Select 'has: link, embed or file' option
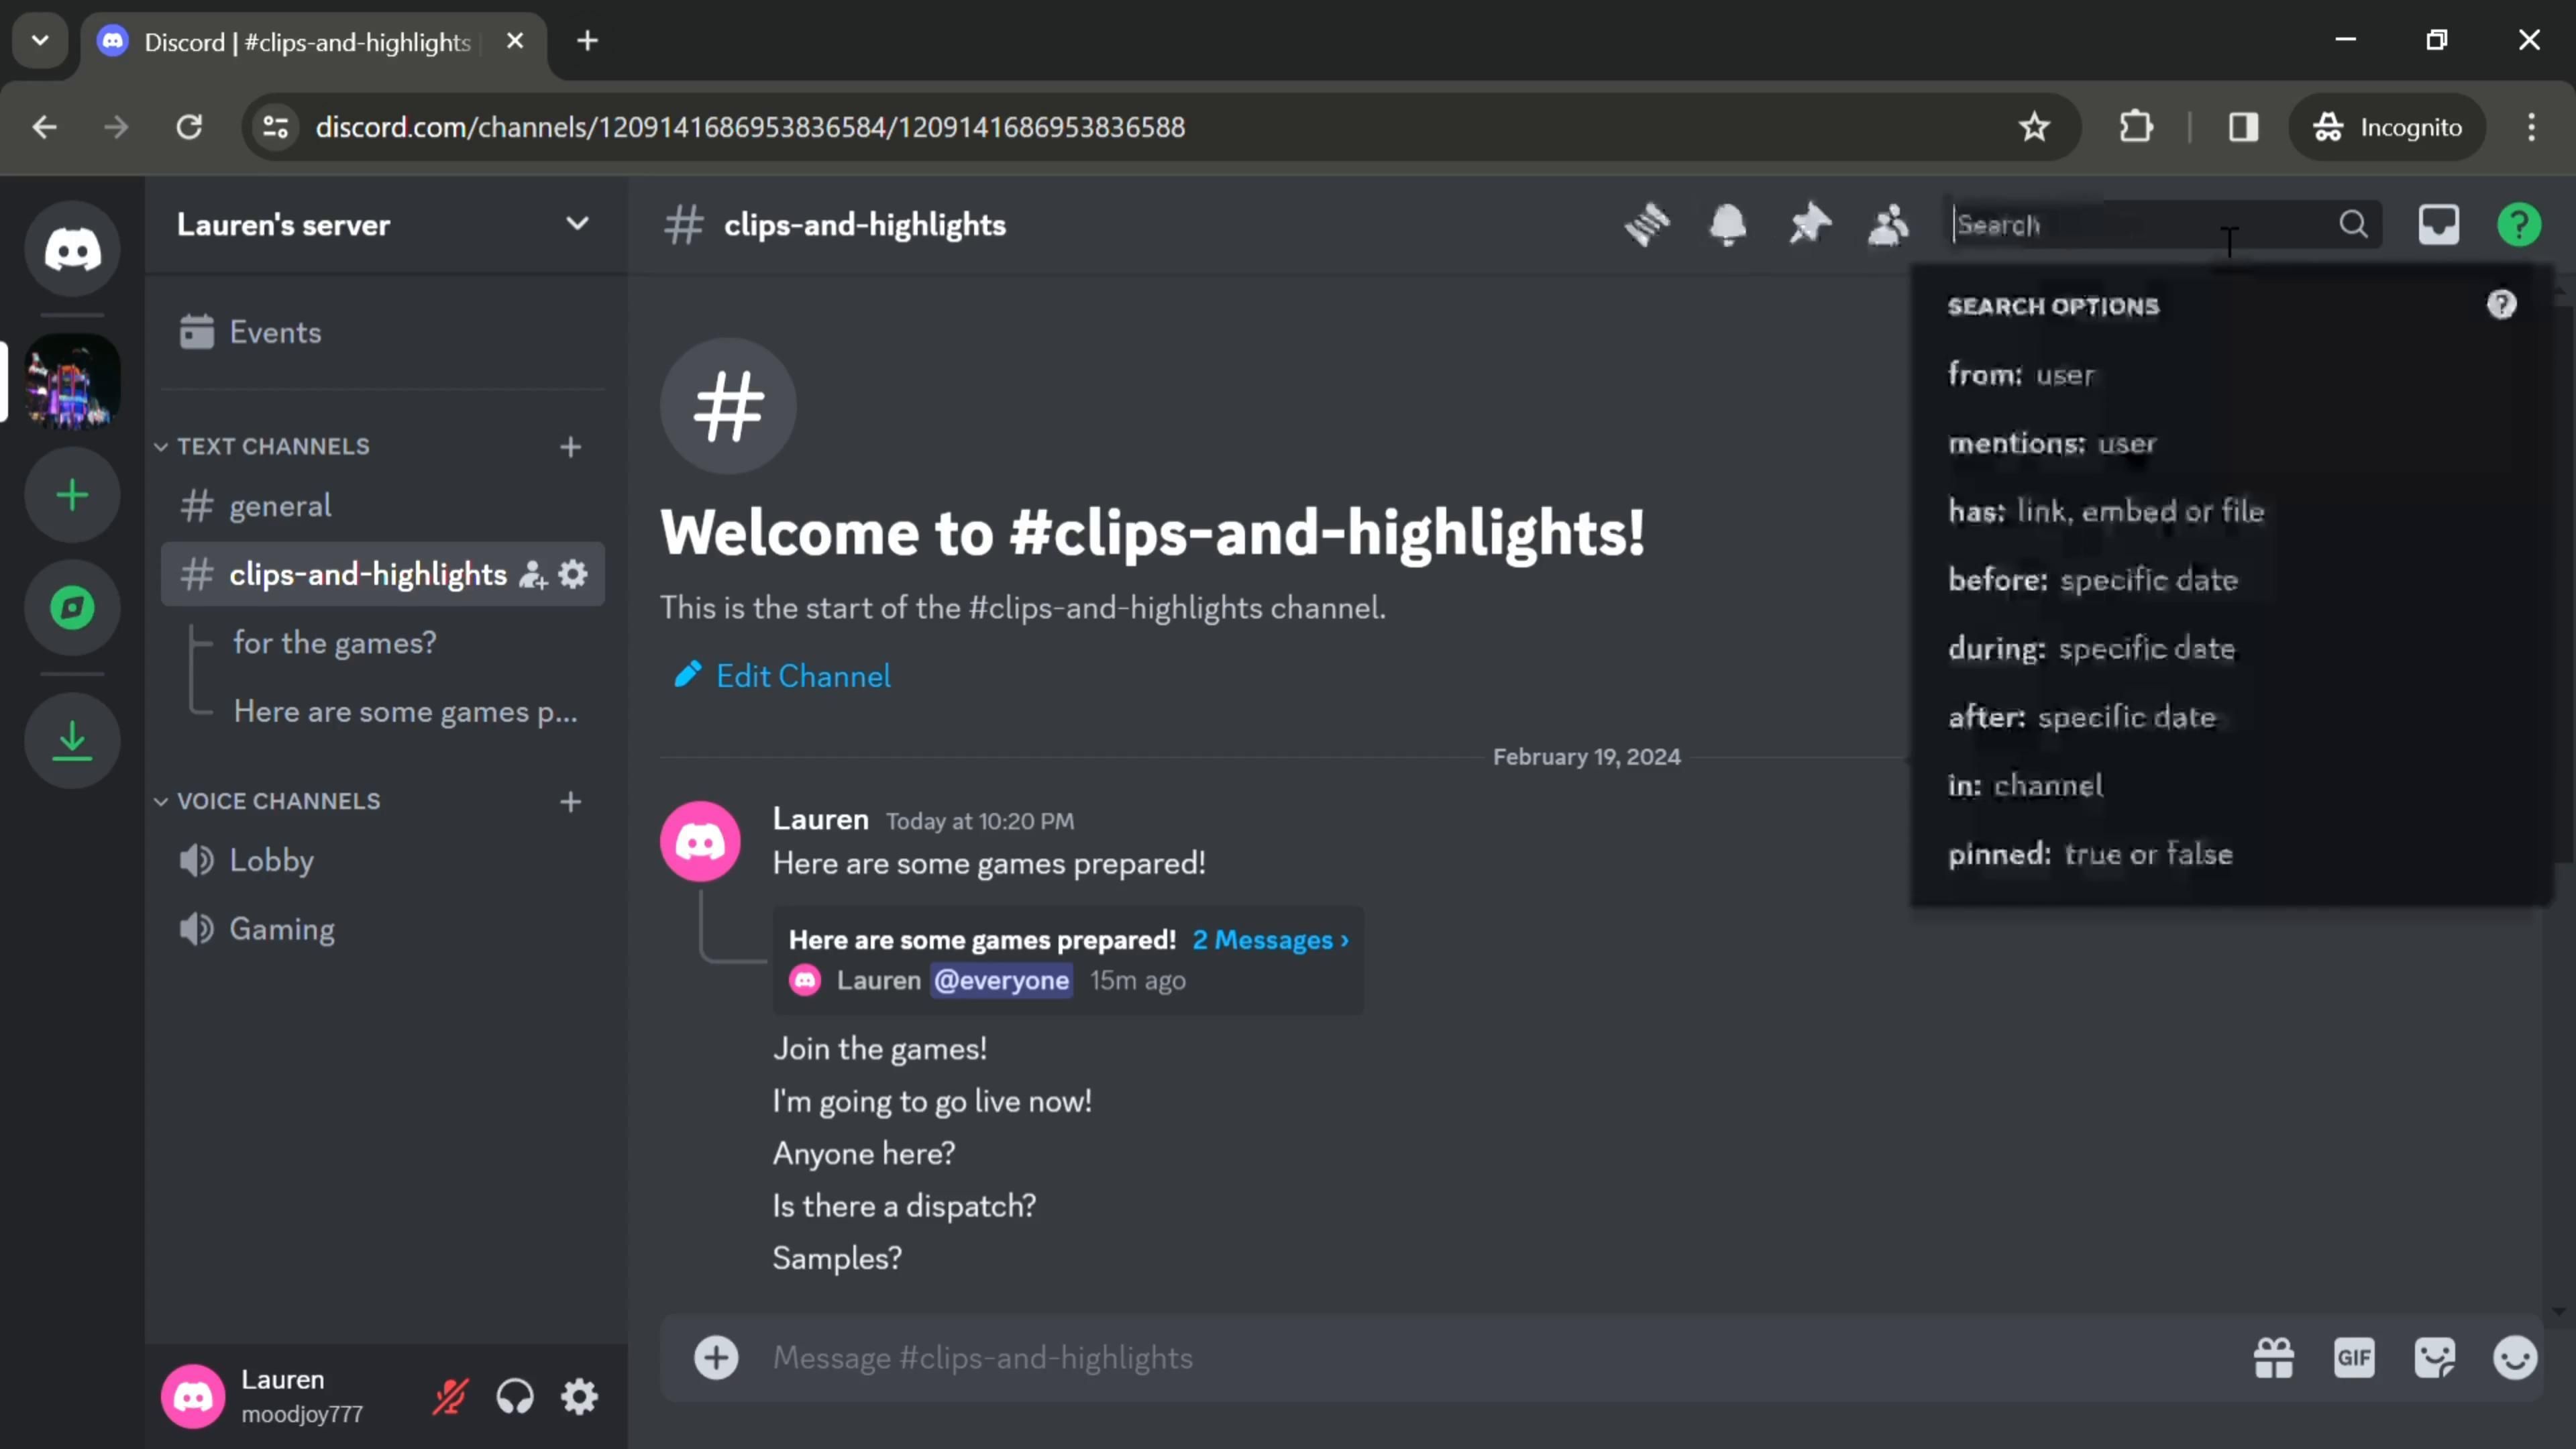The image size is (2576, 1449). pyautogui.click(x=2105, y=511)
